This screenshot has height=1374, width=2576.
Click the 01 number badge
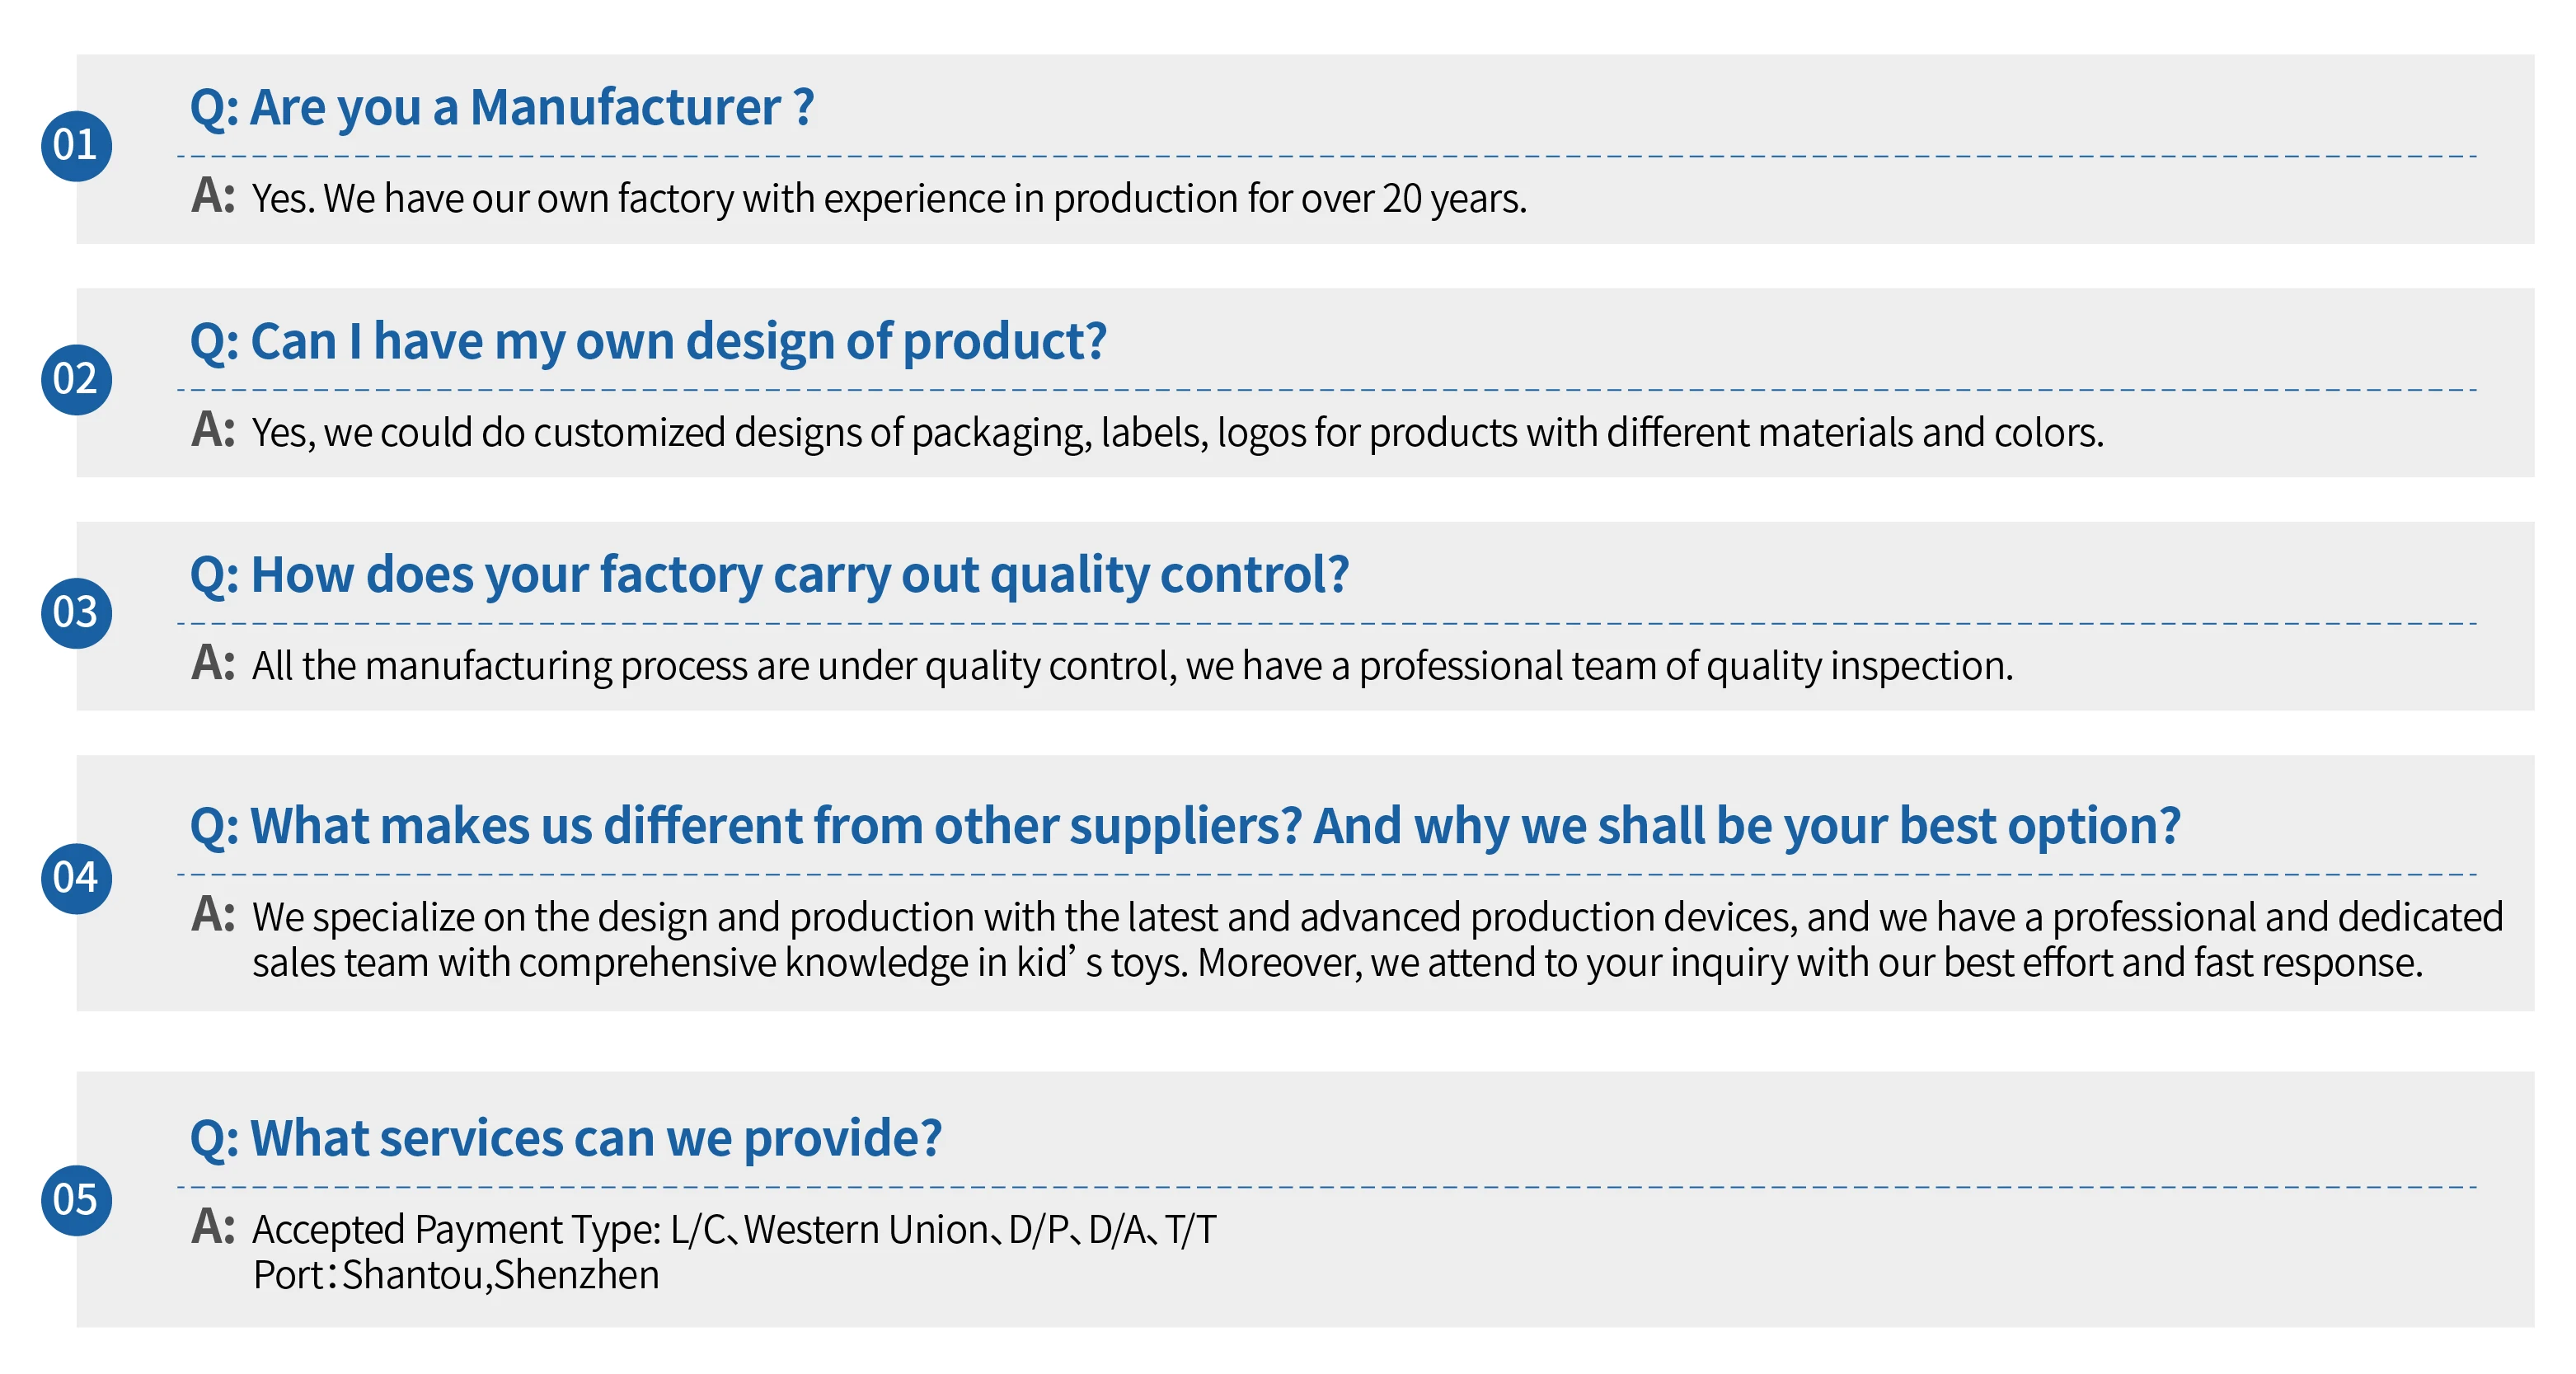76,146
